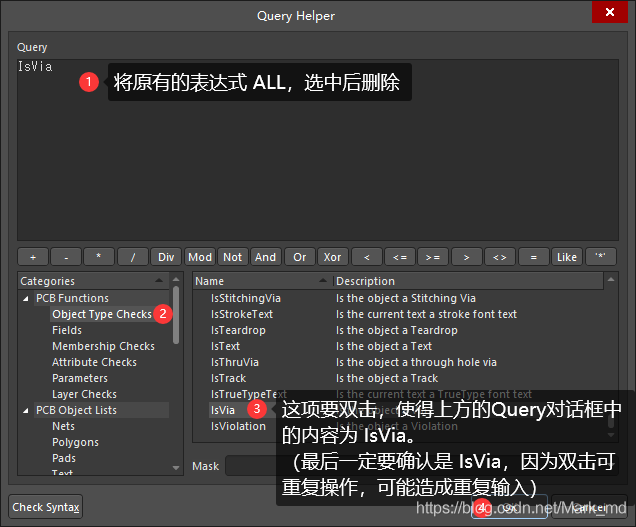
Task: Select IsStrokeText in the function list
Action: tap(242, 314)
